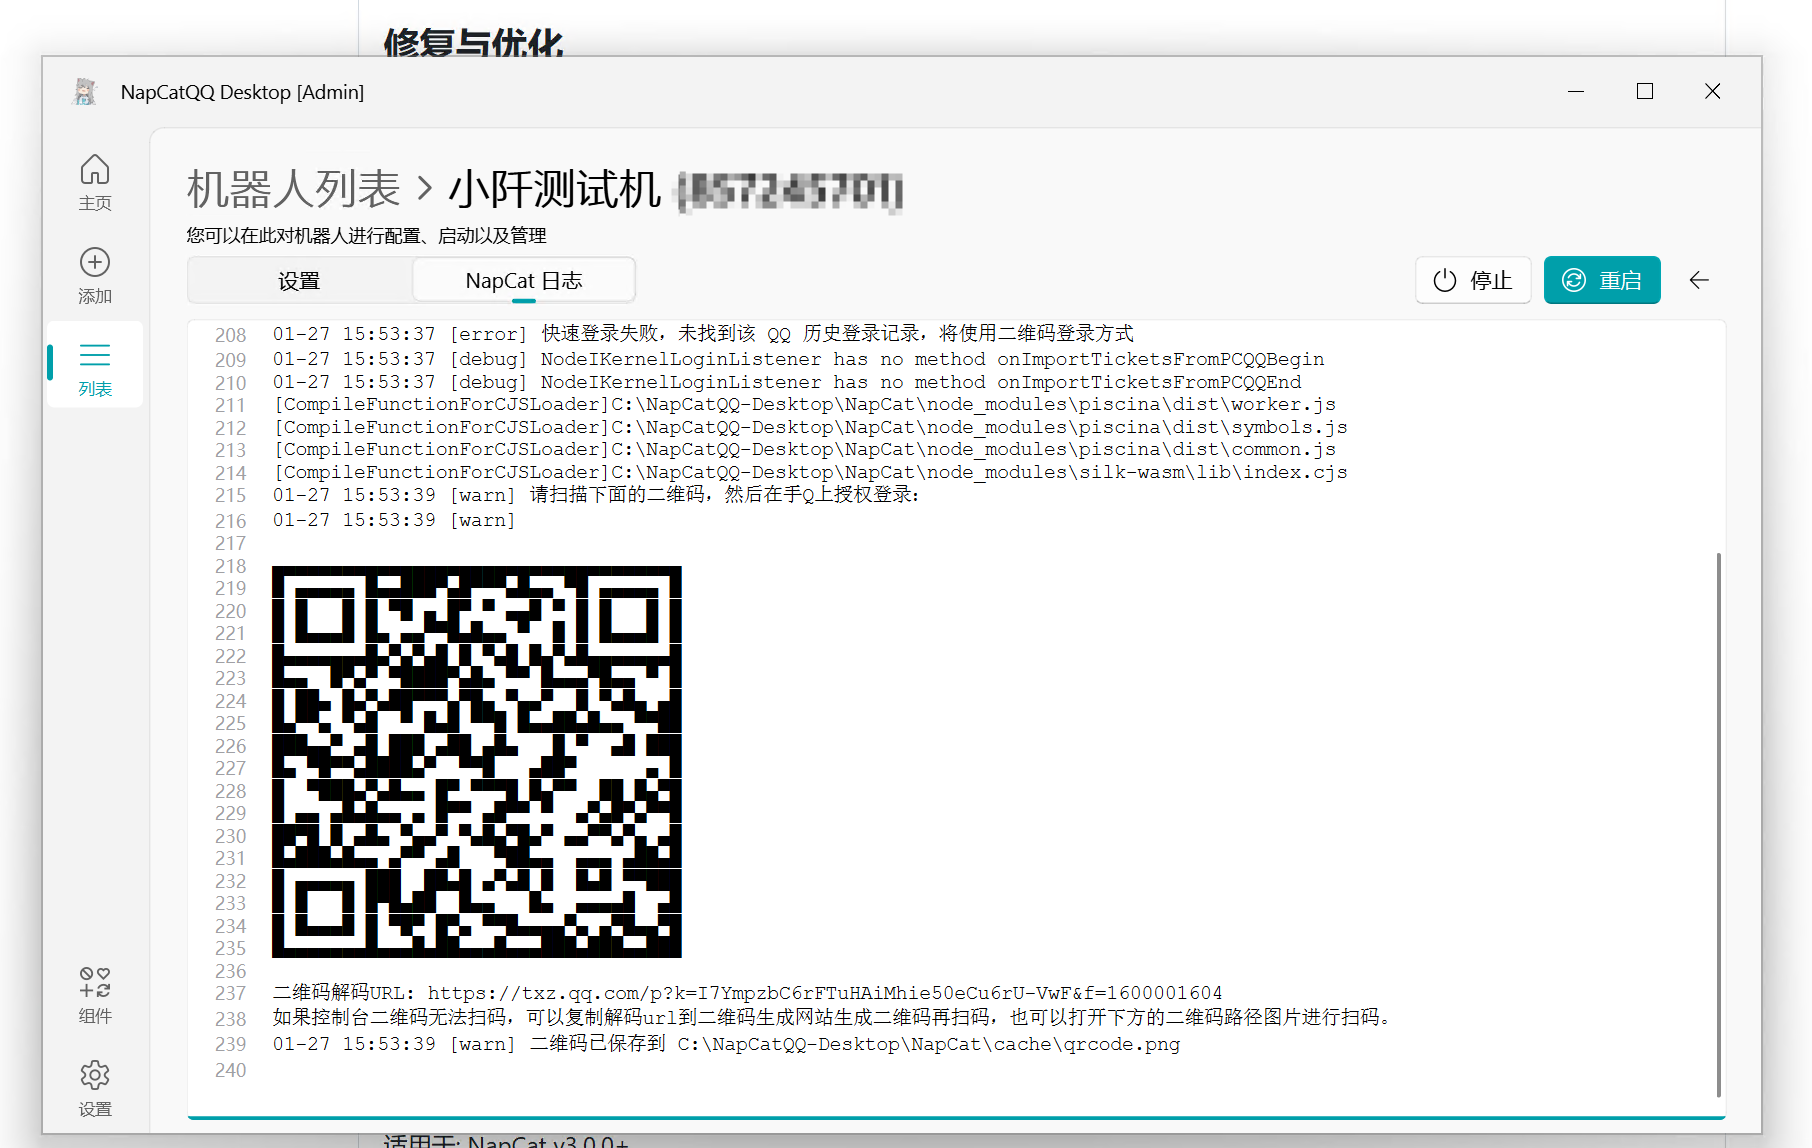The height and width of the screenshot is (1148, 1812).
Task: Click the onImportTicketsFromPCQQEnd debug line
Action: click(x=787, y=382)
